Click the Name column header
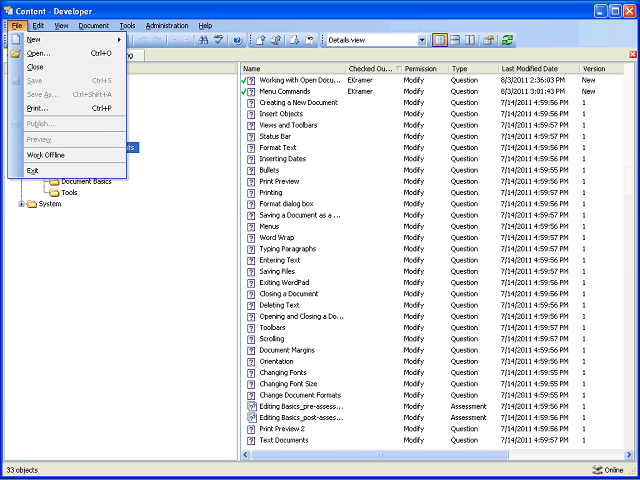This screenshot has height=480, width=640. point(293,69)
